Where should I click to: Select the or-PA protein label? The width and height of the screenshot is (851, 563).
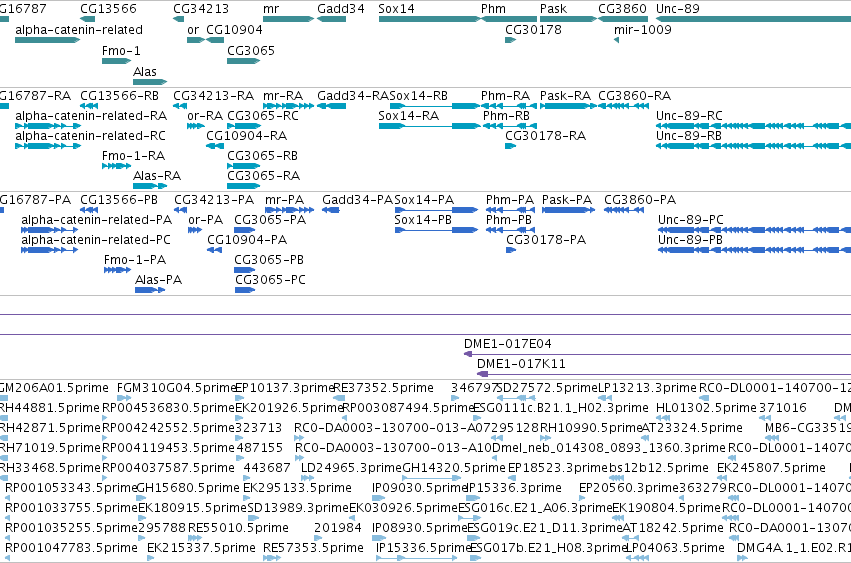205,220
